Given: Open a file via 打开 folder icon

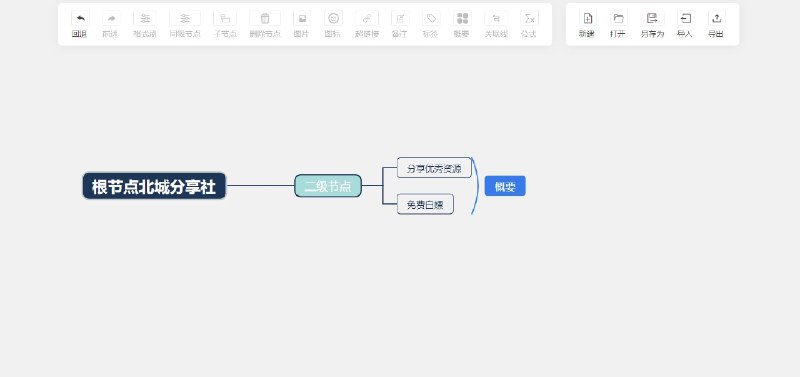Looking at the screenshot, I should [x=618, y=18].
